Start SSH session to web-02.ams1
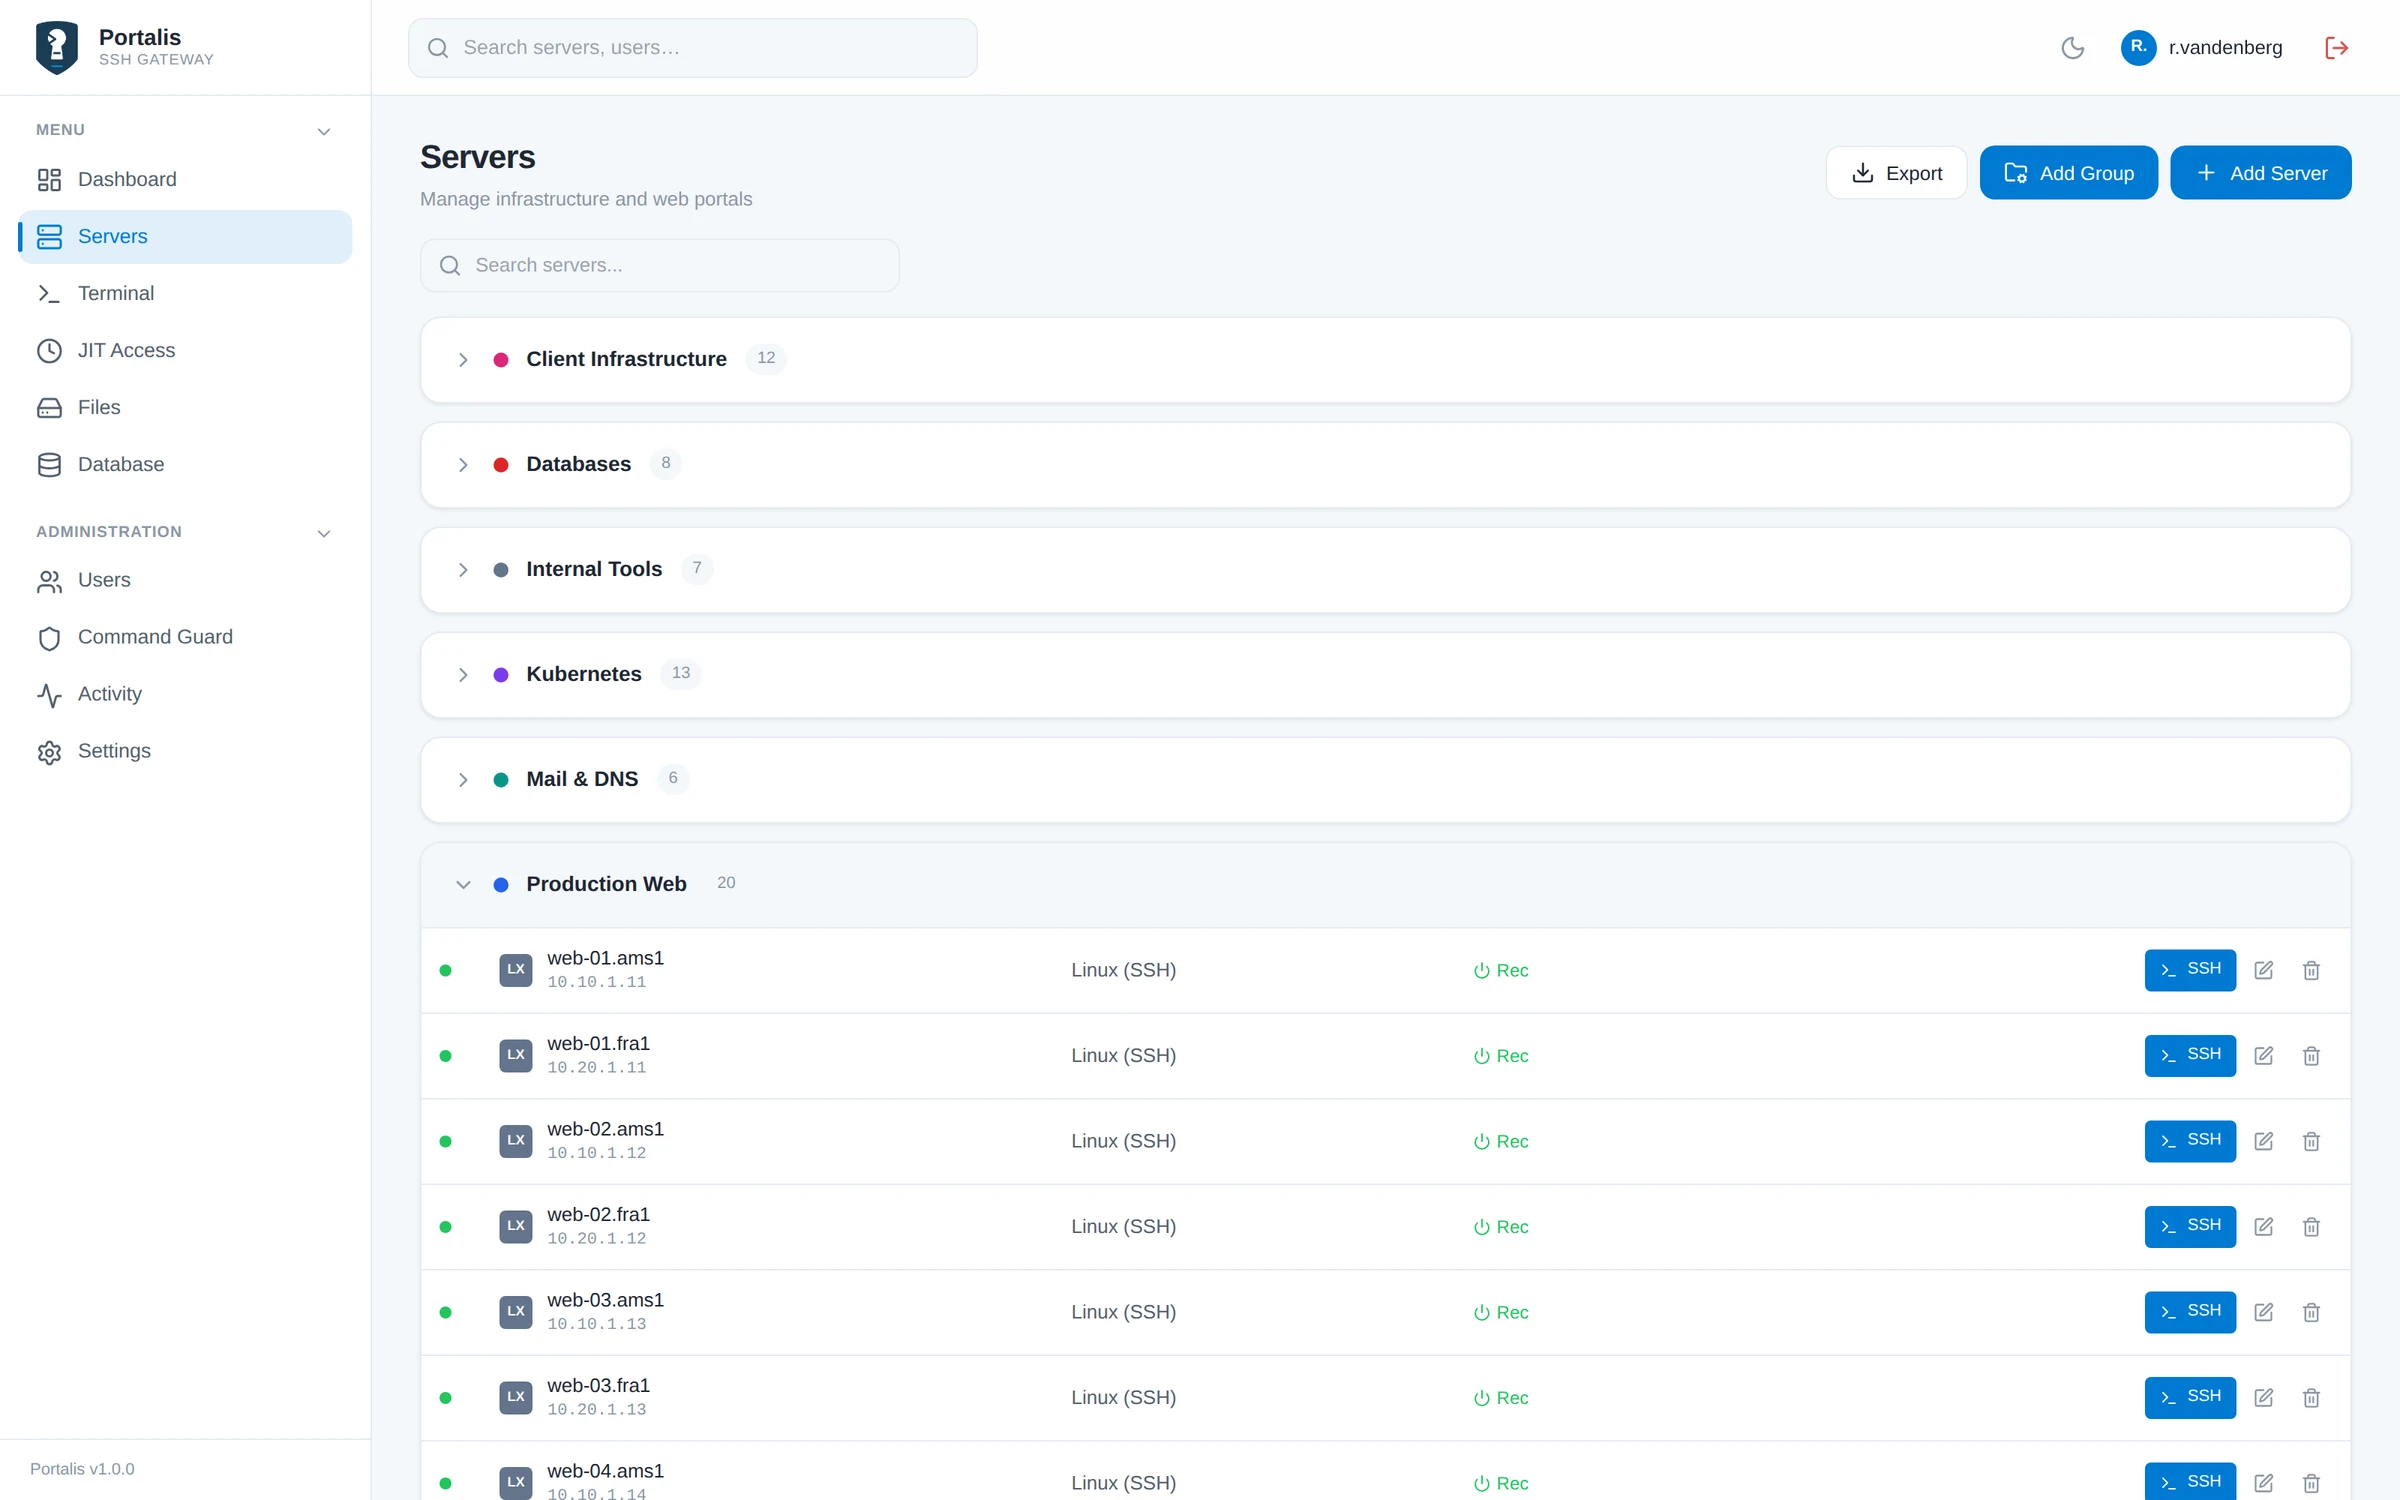The image size is (2400, 1500). (2190, 1141)
